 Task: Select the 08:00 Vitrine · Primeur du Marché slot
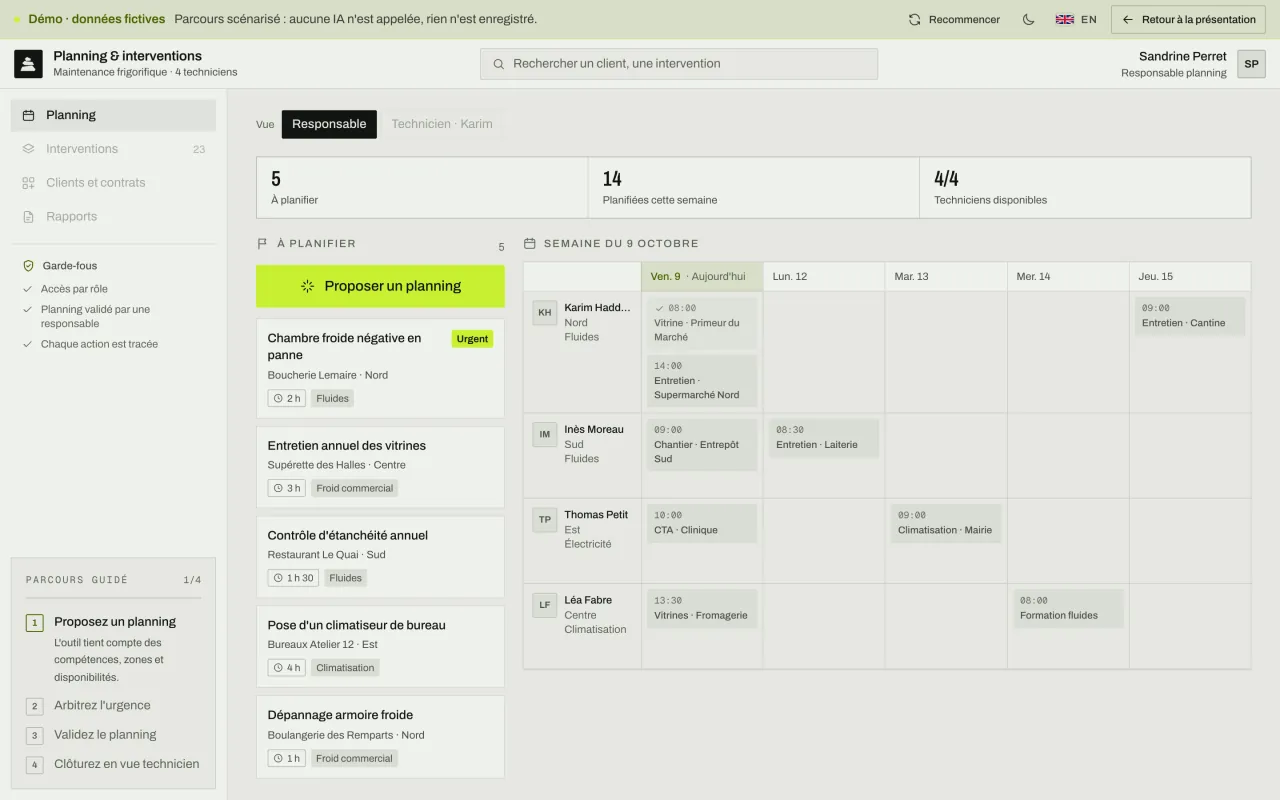pyautogui.click(x=702, y=323)
